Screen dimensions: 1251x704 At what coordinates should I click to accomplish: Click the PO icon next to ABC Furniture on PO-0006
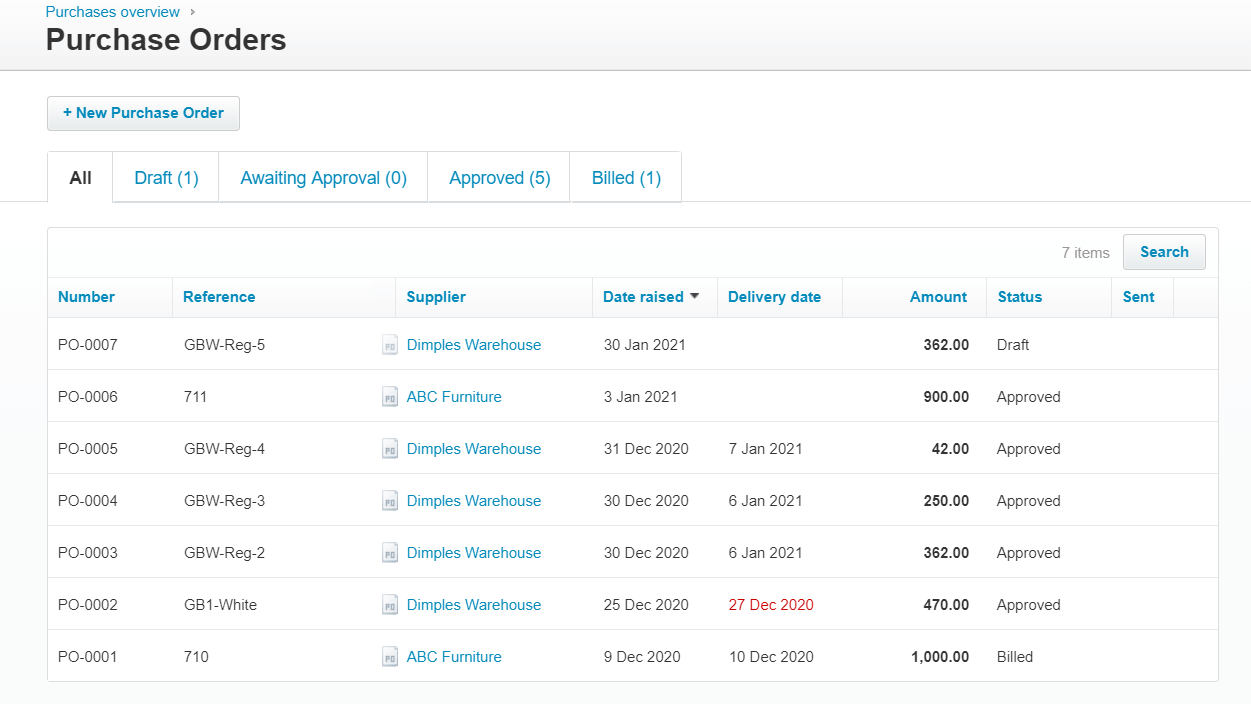390,397
